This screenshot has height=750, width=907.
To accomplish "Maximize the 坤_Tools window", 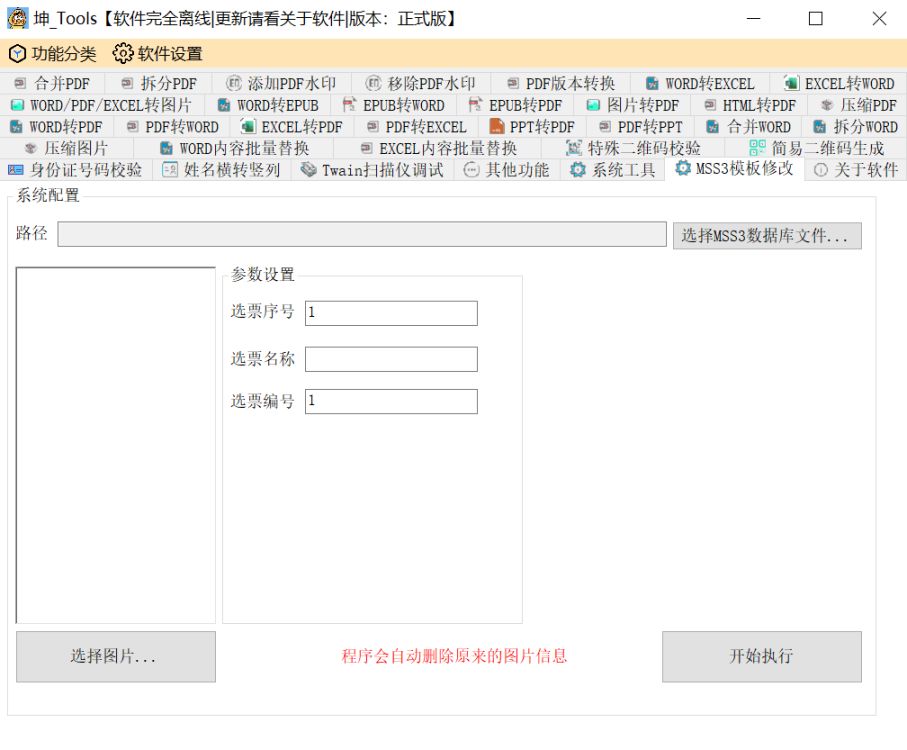I will click(x=816, y=19).
